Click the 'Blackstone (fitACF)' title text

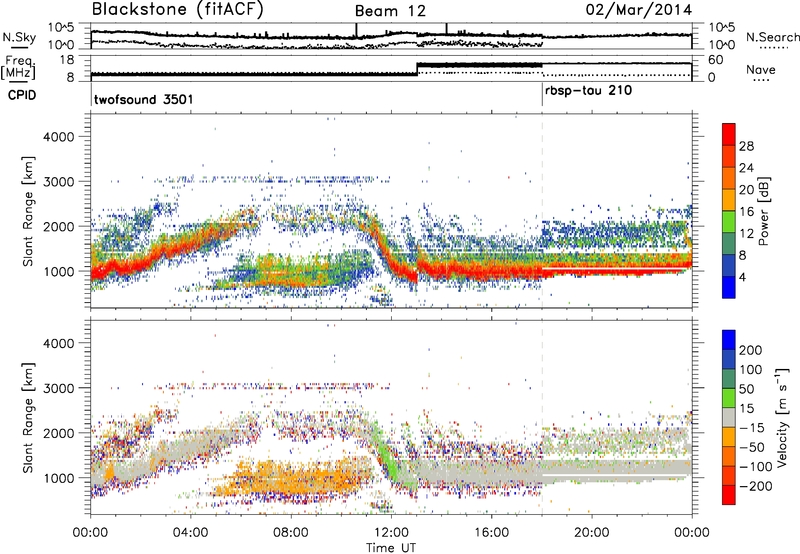point(178,10)
